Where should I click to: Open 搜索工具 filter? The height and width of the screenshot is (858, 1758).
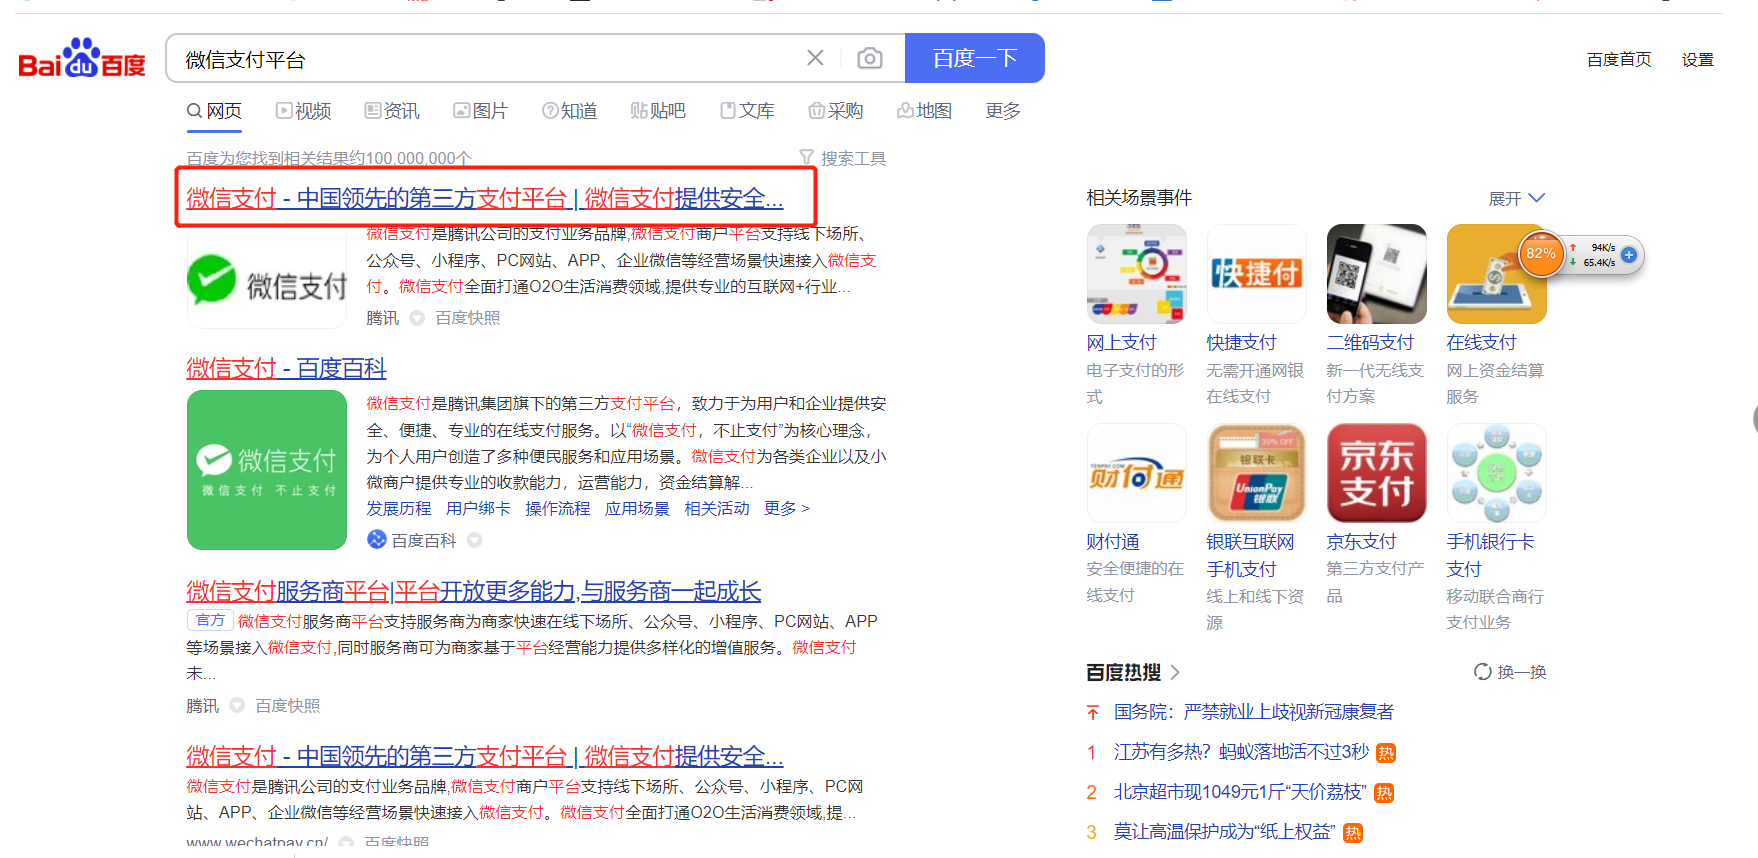pyautogui.click(x=842, y=158)
